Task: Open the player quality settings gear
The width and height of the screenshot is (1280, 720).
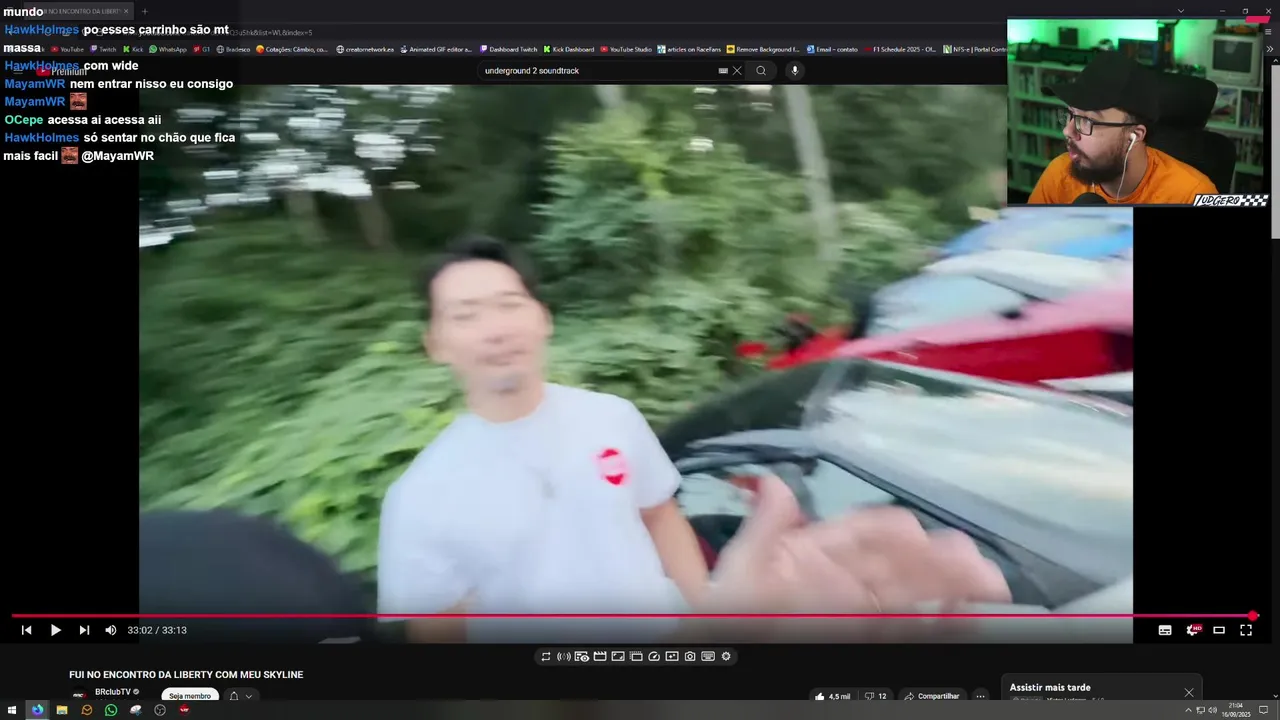Action: 1192,630
